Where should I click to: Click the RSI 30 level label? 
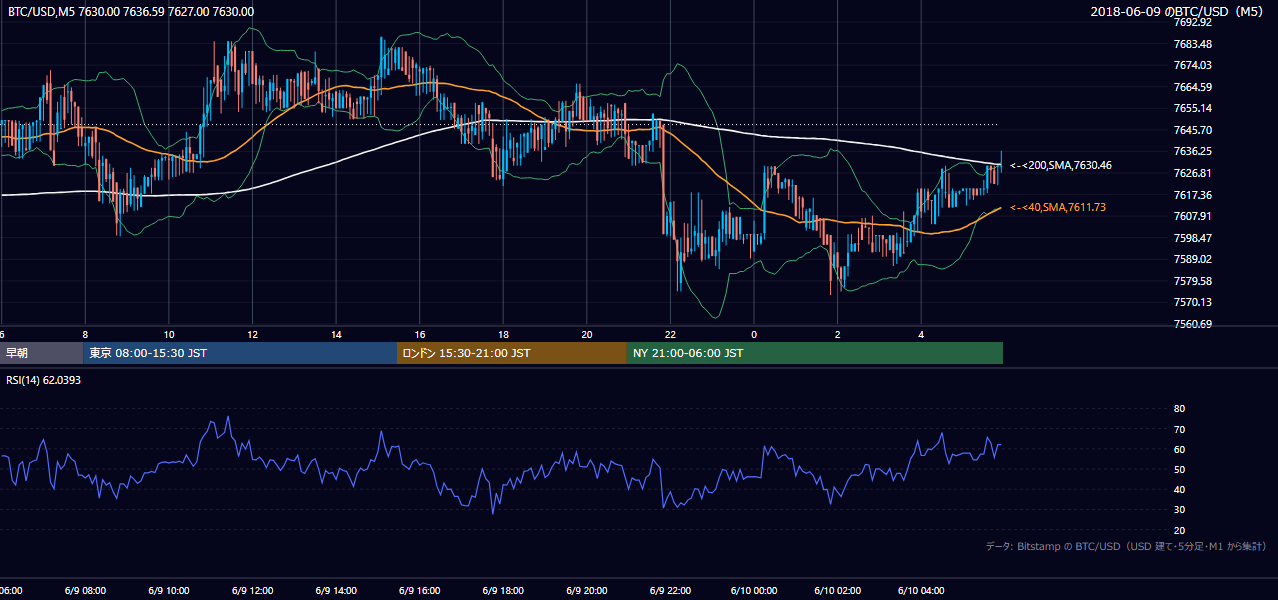click(x=1179, y=510)
